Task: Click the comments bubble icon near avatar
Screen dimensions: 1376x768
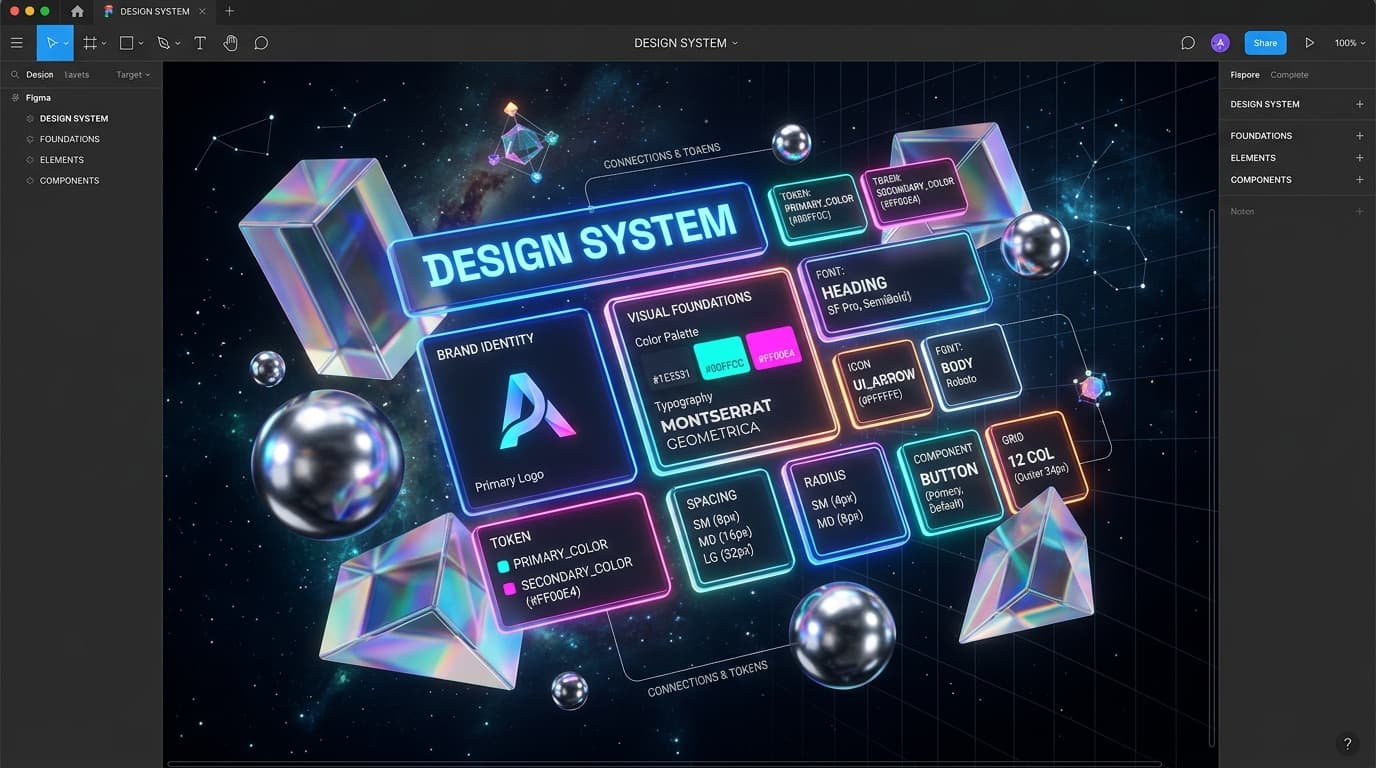Action: (x=1188, y=43)
